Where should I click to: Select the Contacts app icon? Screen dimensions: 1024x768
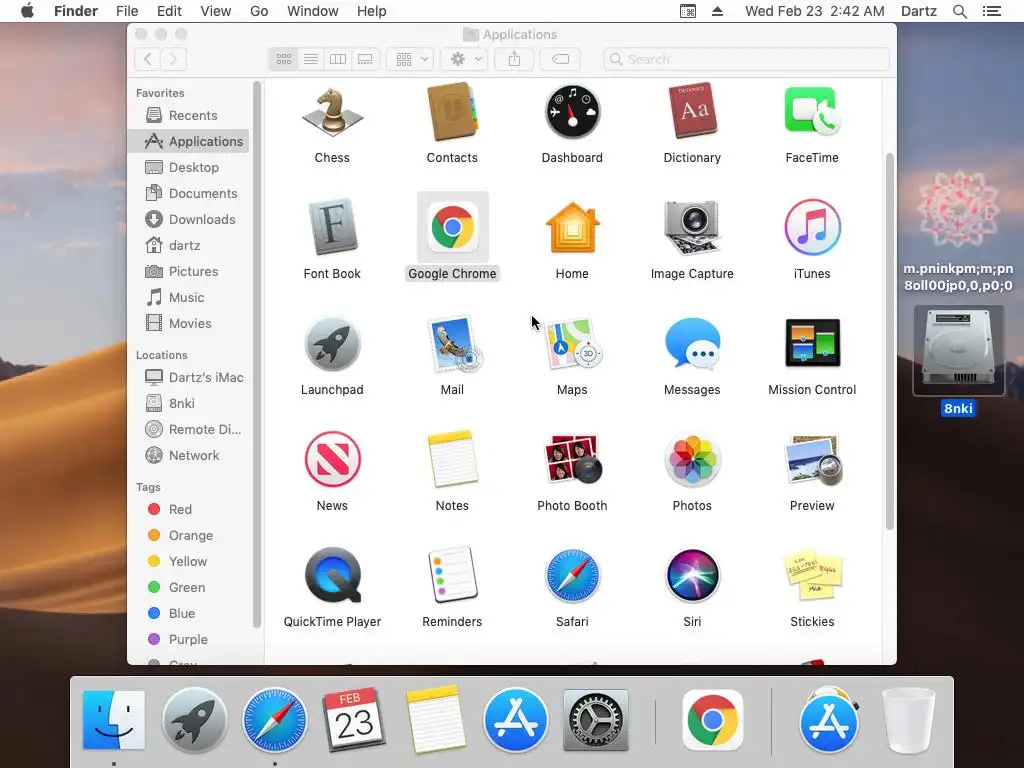[452, 112]
